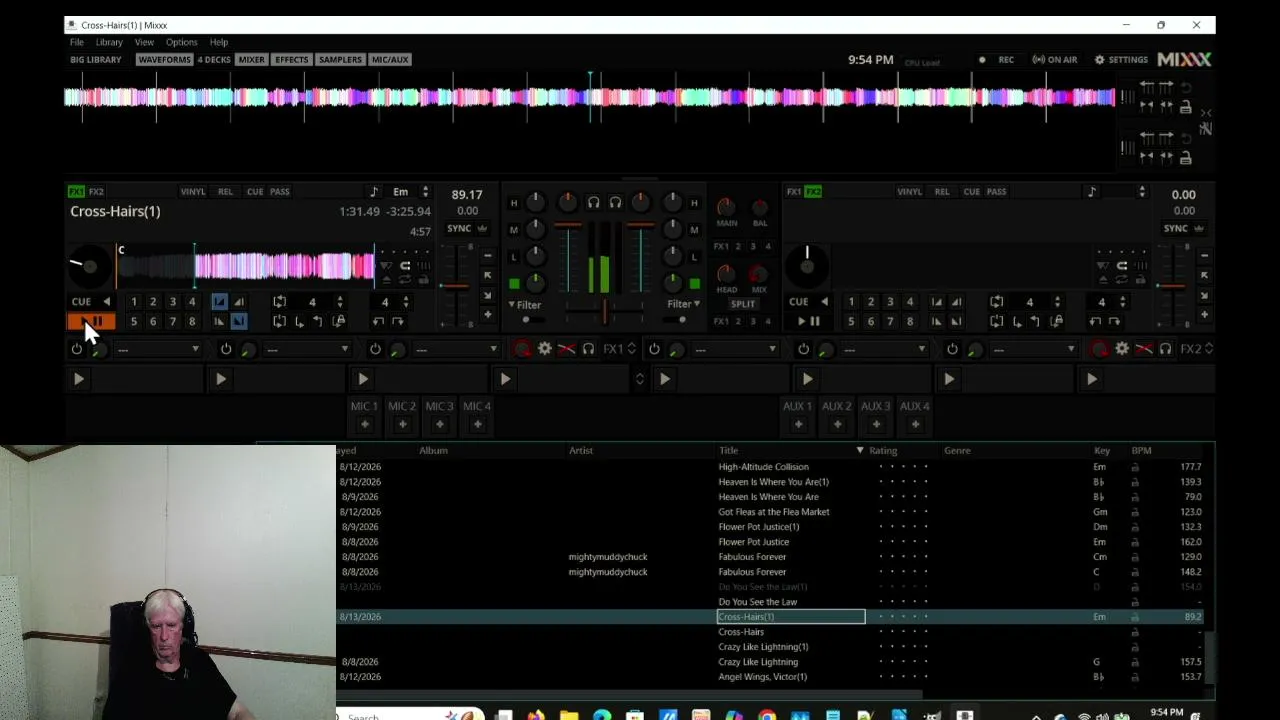This screenshot has width=1280, height=720.
Task: Click the beat jump backward button on deck 1
Action: point(378,321)
